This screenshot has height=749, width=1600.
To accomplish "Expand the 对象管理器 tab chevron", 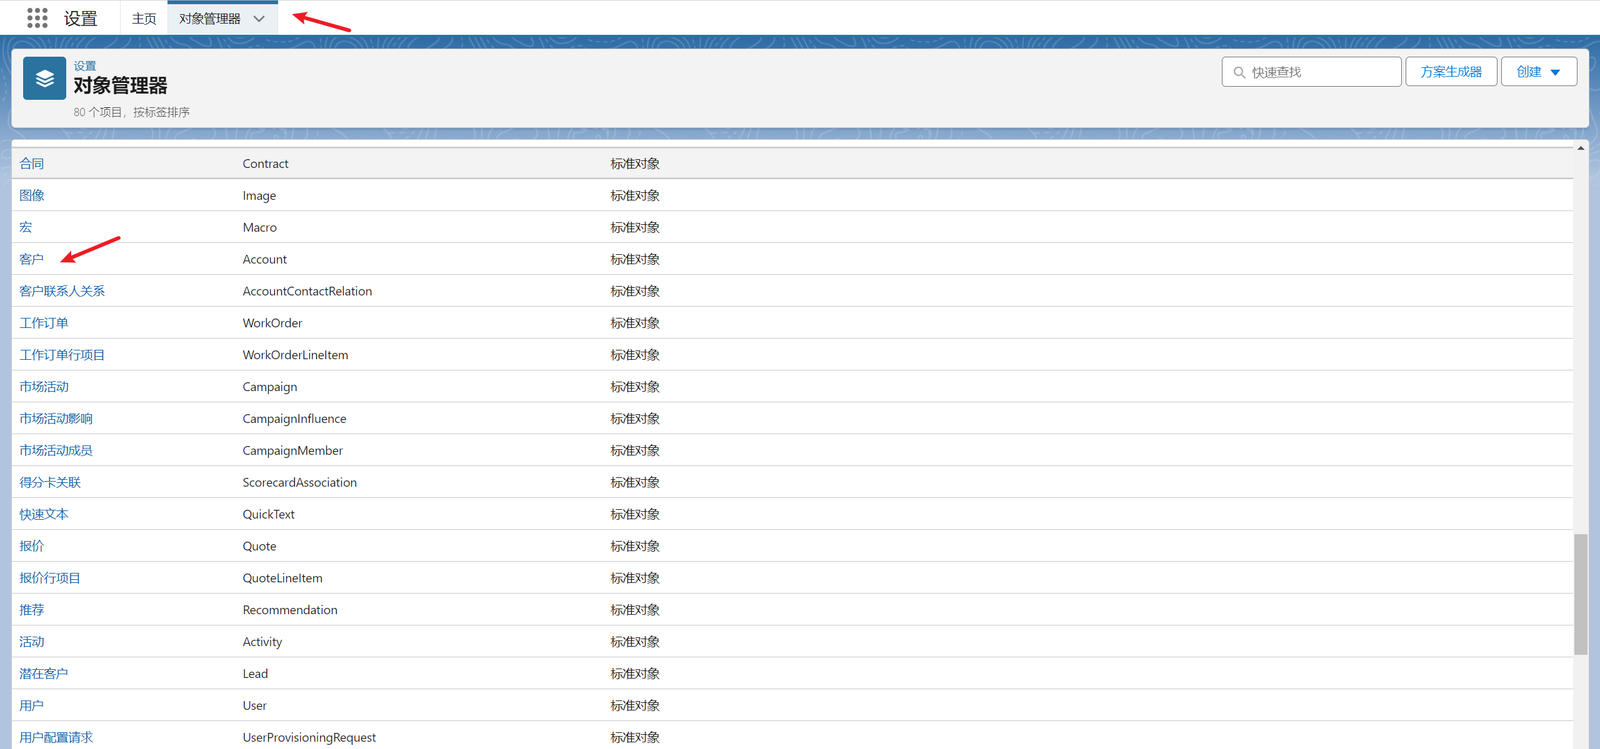I will pos(259,19).
